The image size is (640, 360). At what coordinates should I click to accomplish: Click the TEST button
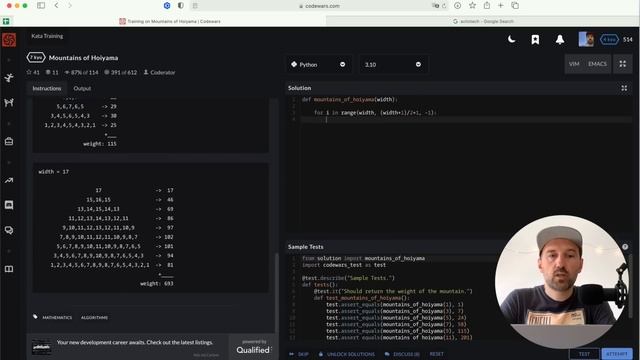[x=584, y=354]
